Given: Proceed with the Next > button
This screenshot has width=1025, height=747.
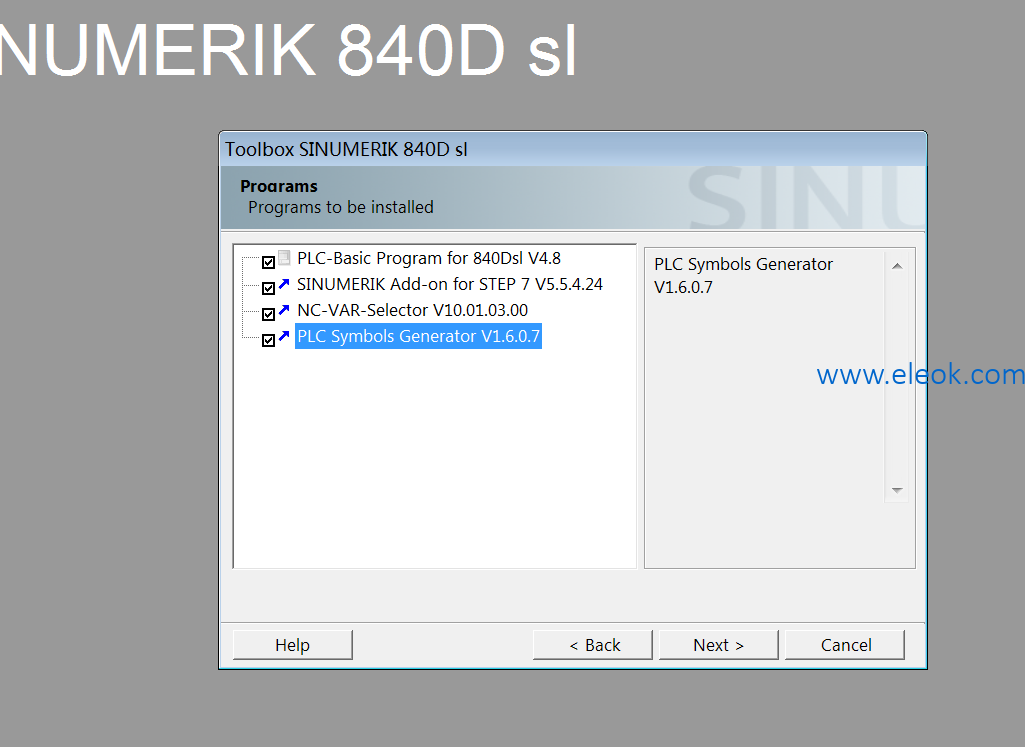Looking at the screenshot, I should (x=718, y=645).
